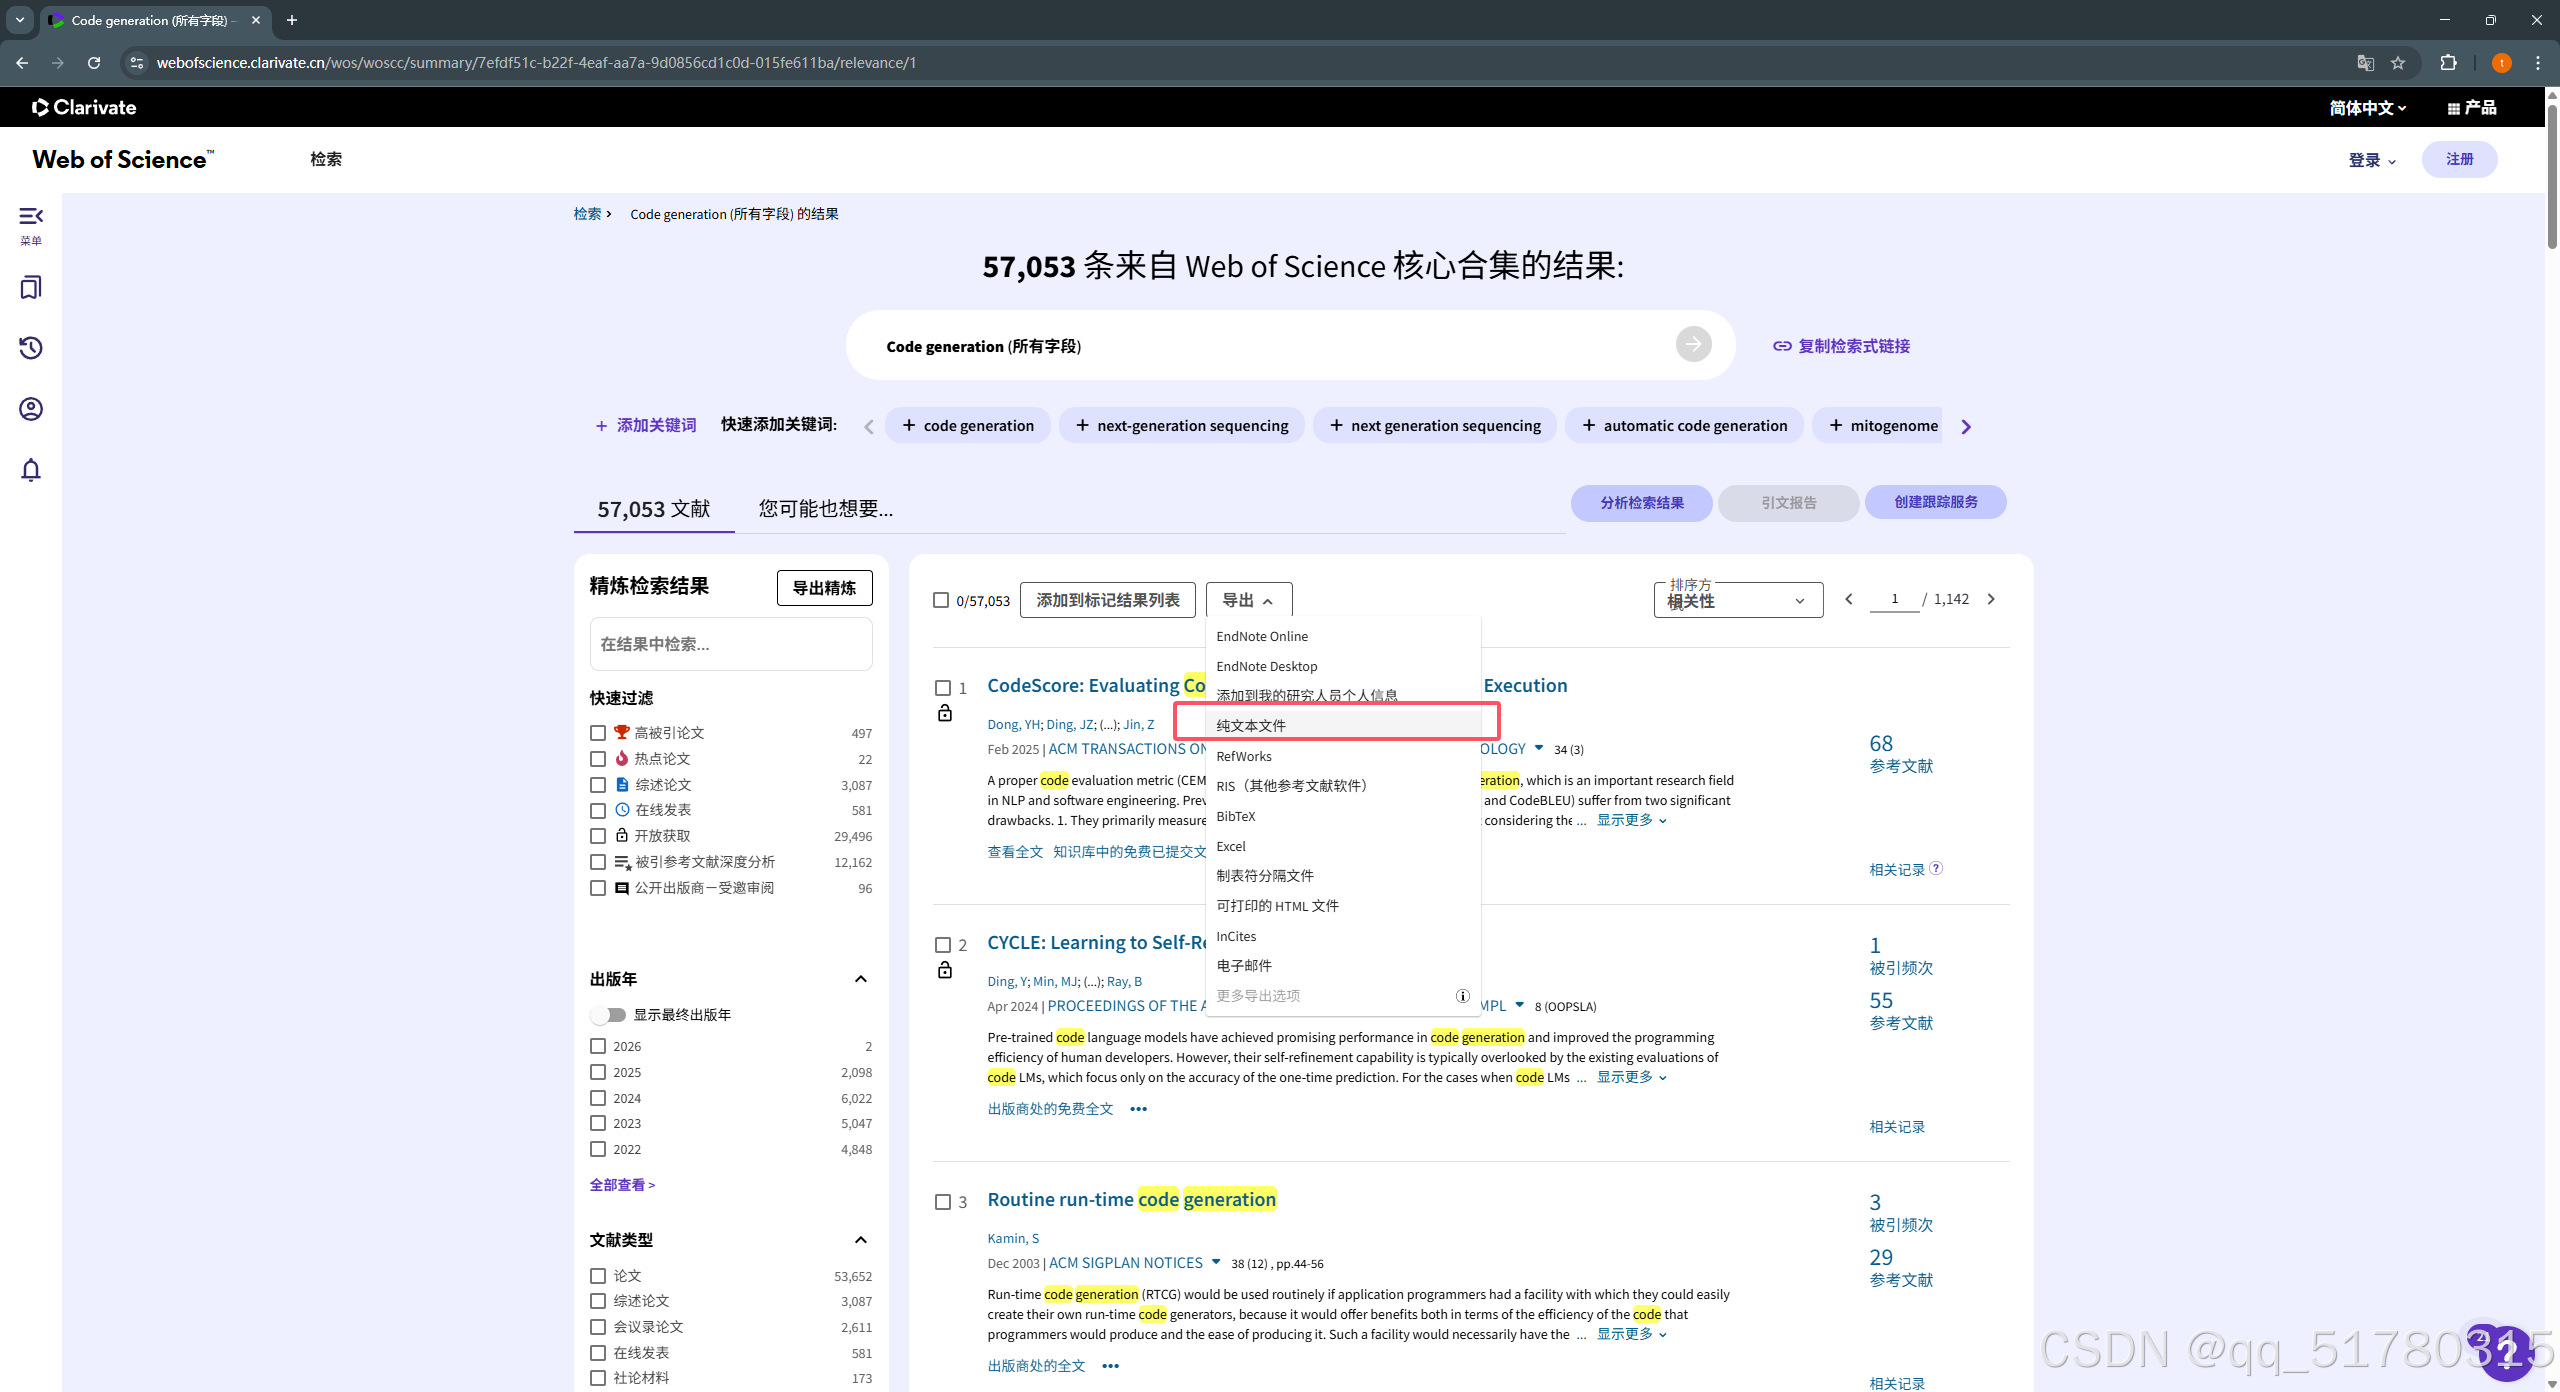Click the 复制检索式链接 link
Image resolution: width=2560 pixels, height=1392 pixels.
pyautogui.click(x=1841, y=346)
